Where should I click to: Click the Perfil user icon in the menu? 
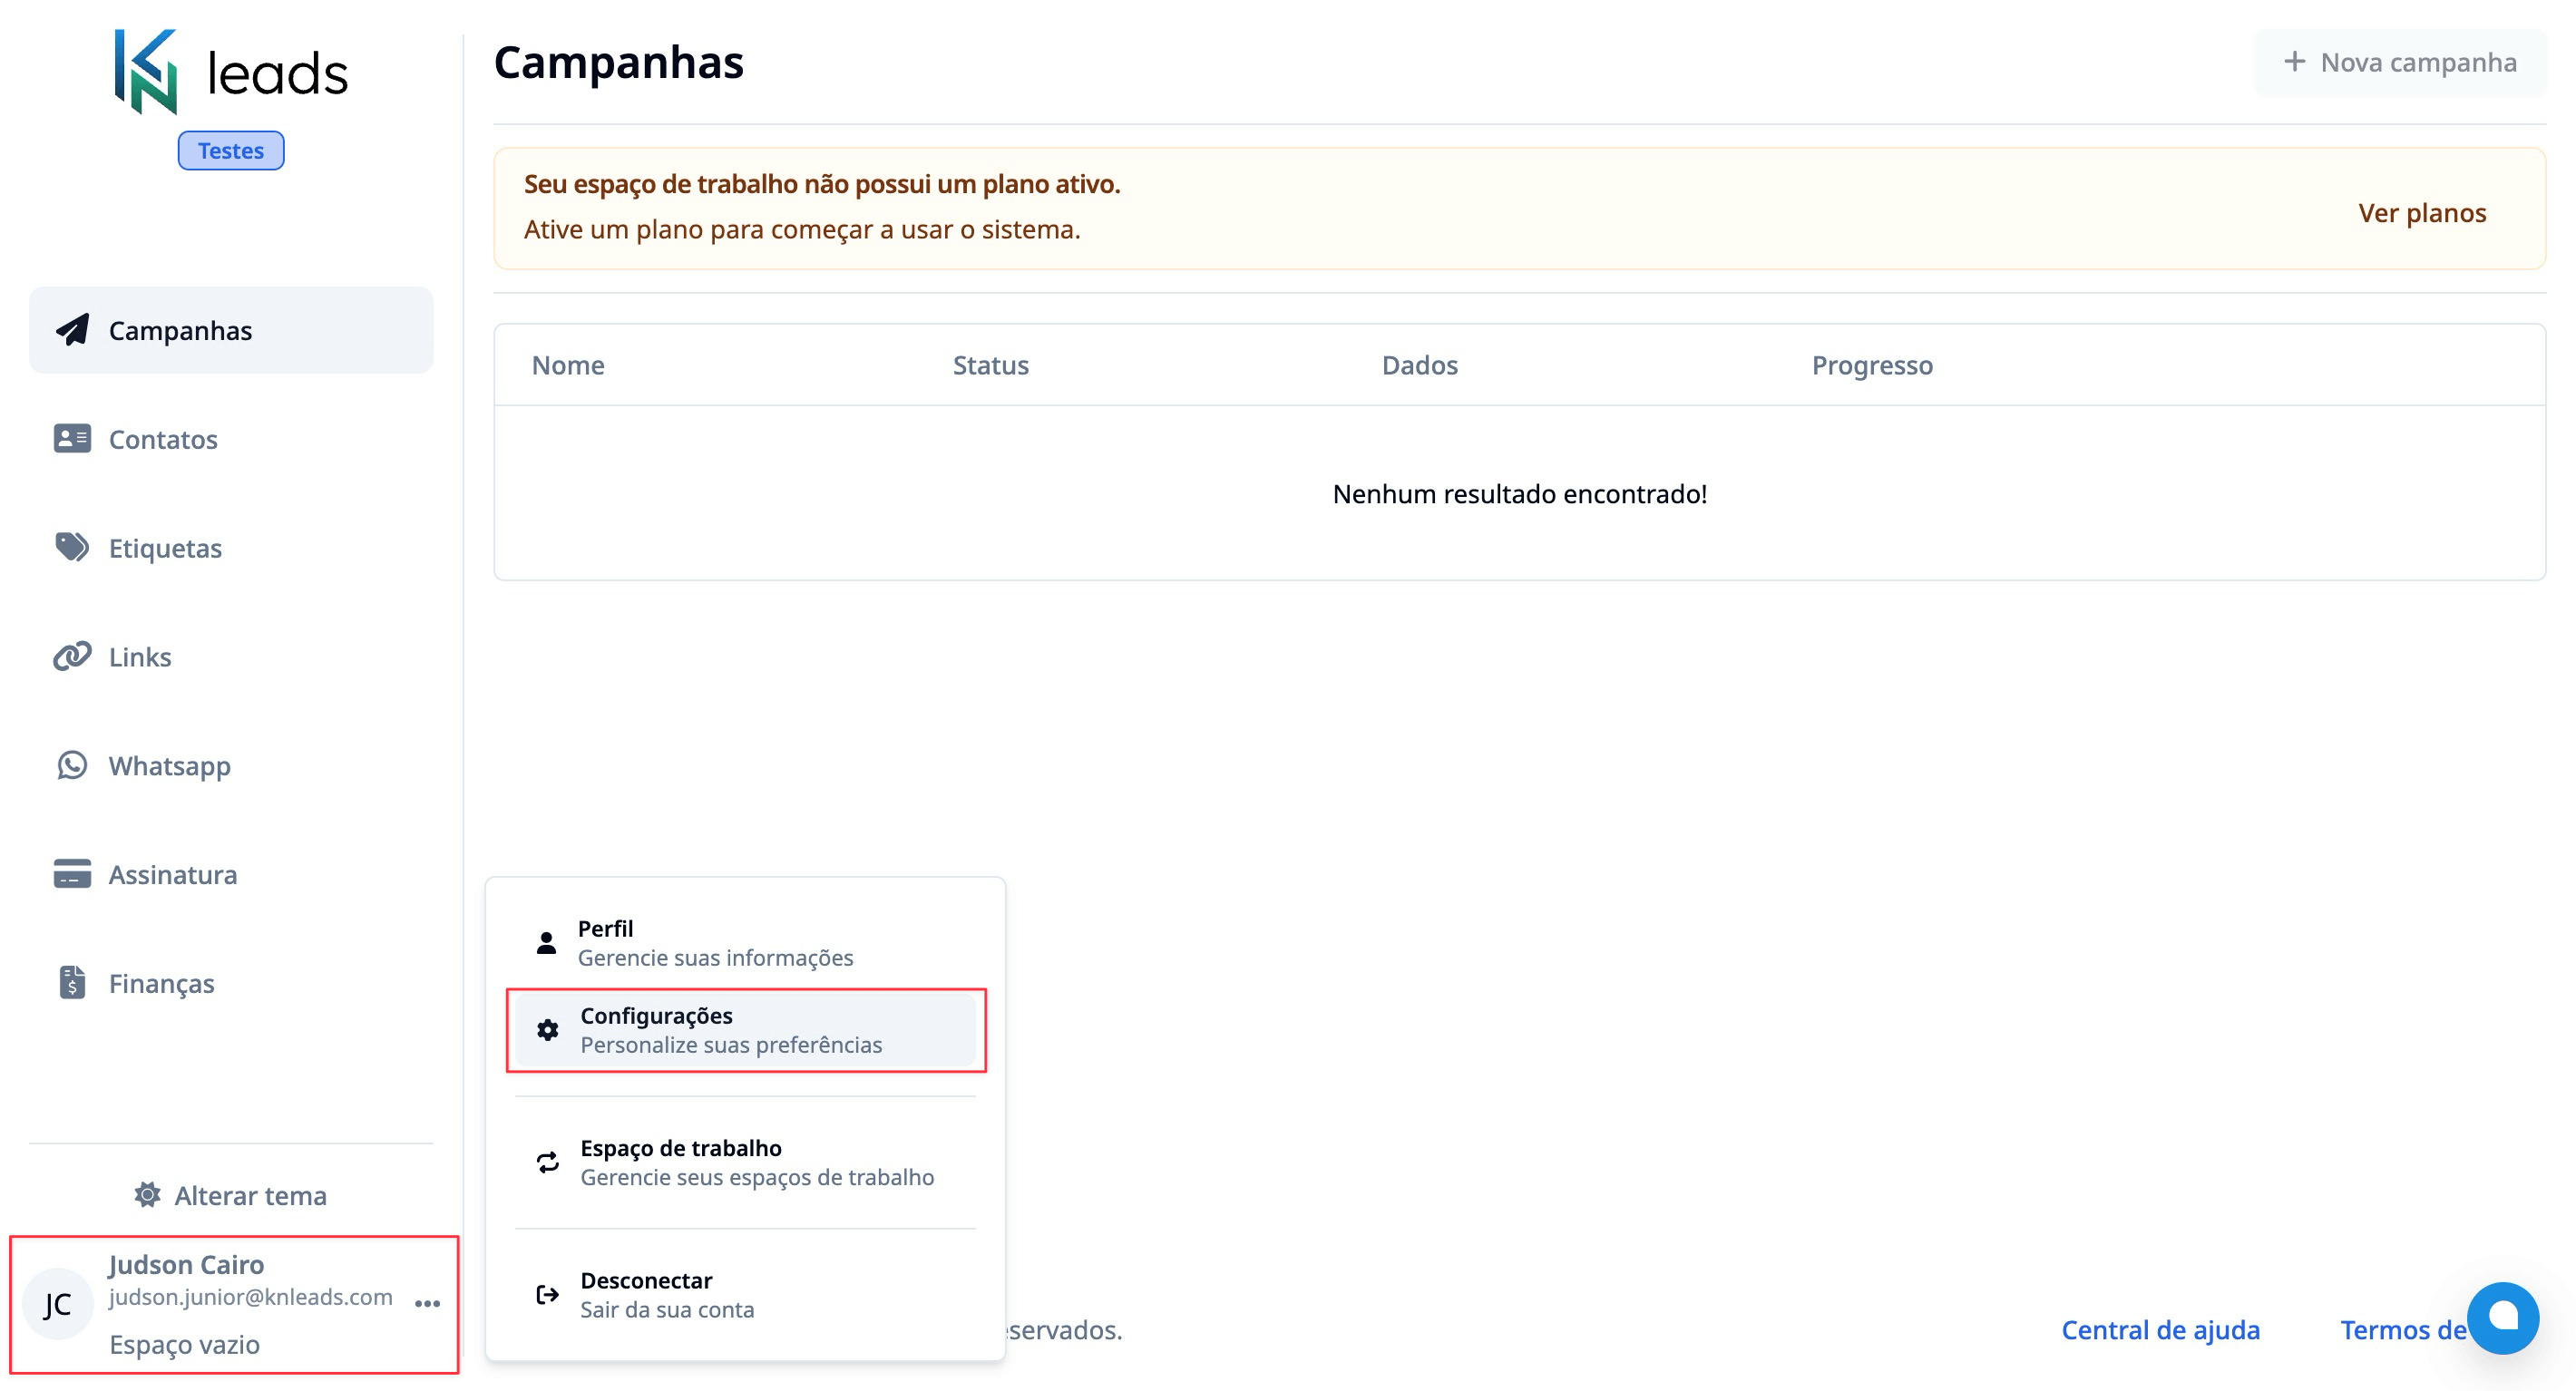[546, 941]
